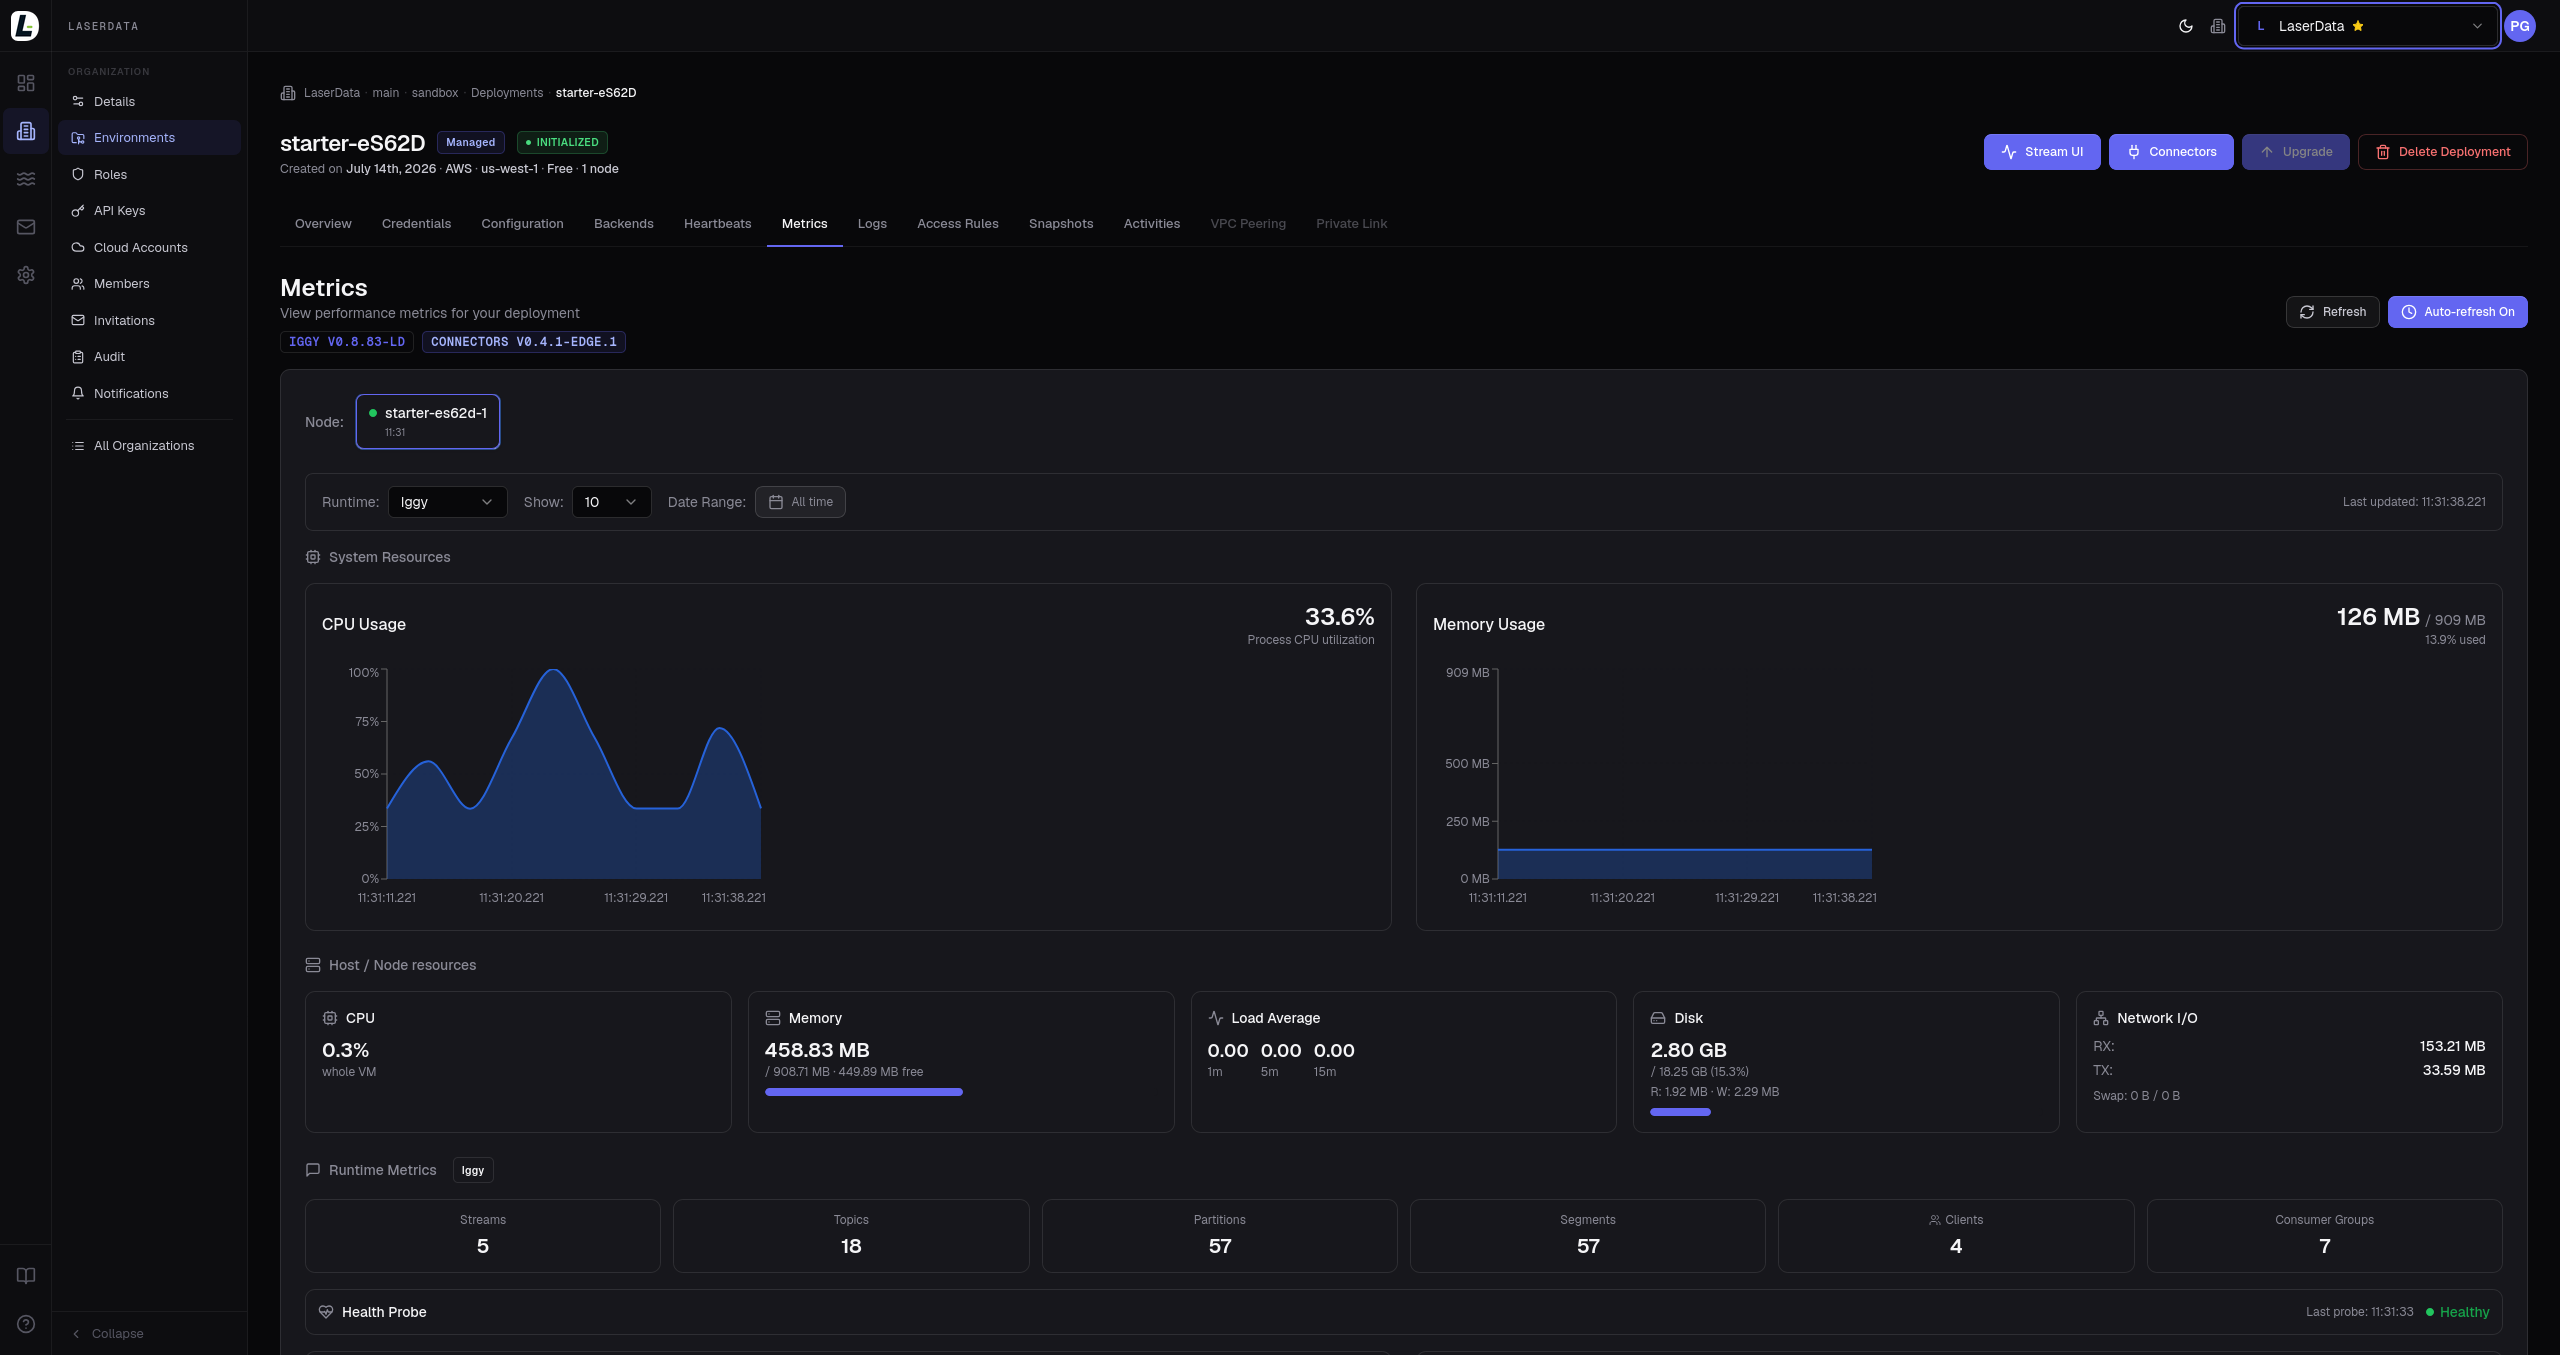Click the CONNECTORS V0.4.1-EDGE.1 badge
This screenshot has width=2560, height=1355.
(x=524, y=342)
